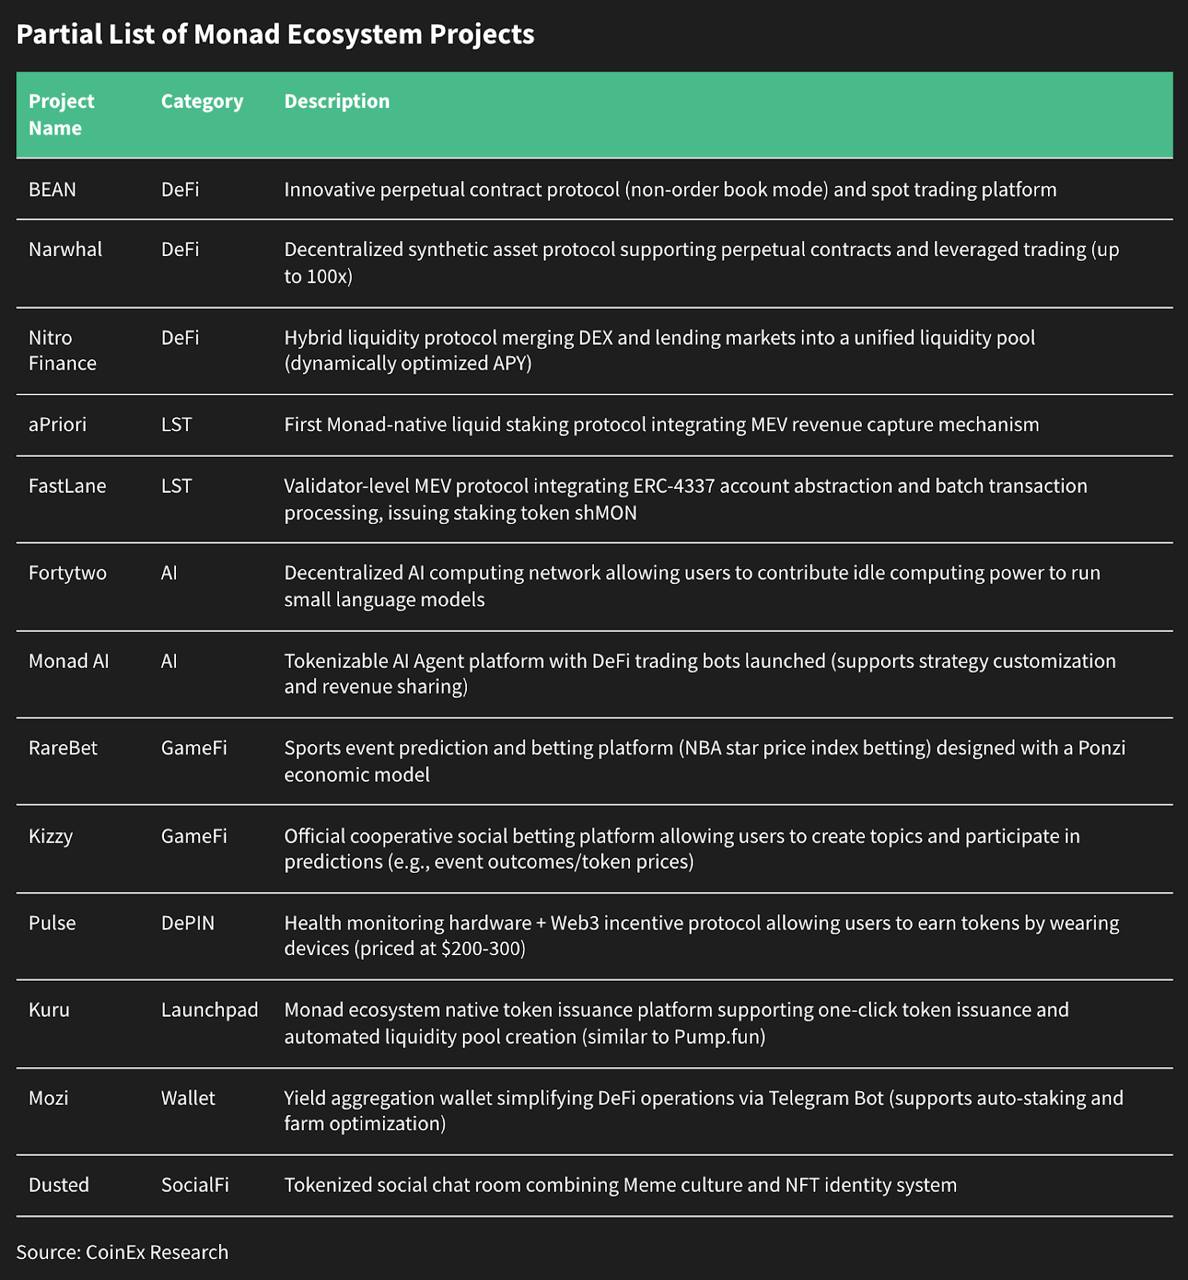Click the SocialFi category for Dusted
The height and width of the screenshot is (1280, 1188).
click(195, 1185)
